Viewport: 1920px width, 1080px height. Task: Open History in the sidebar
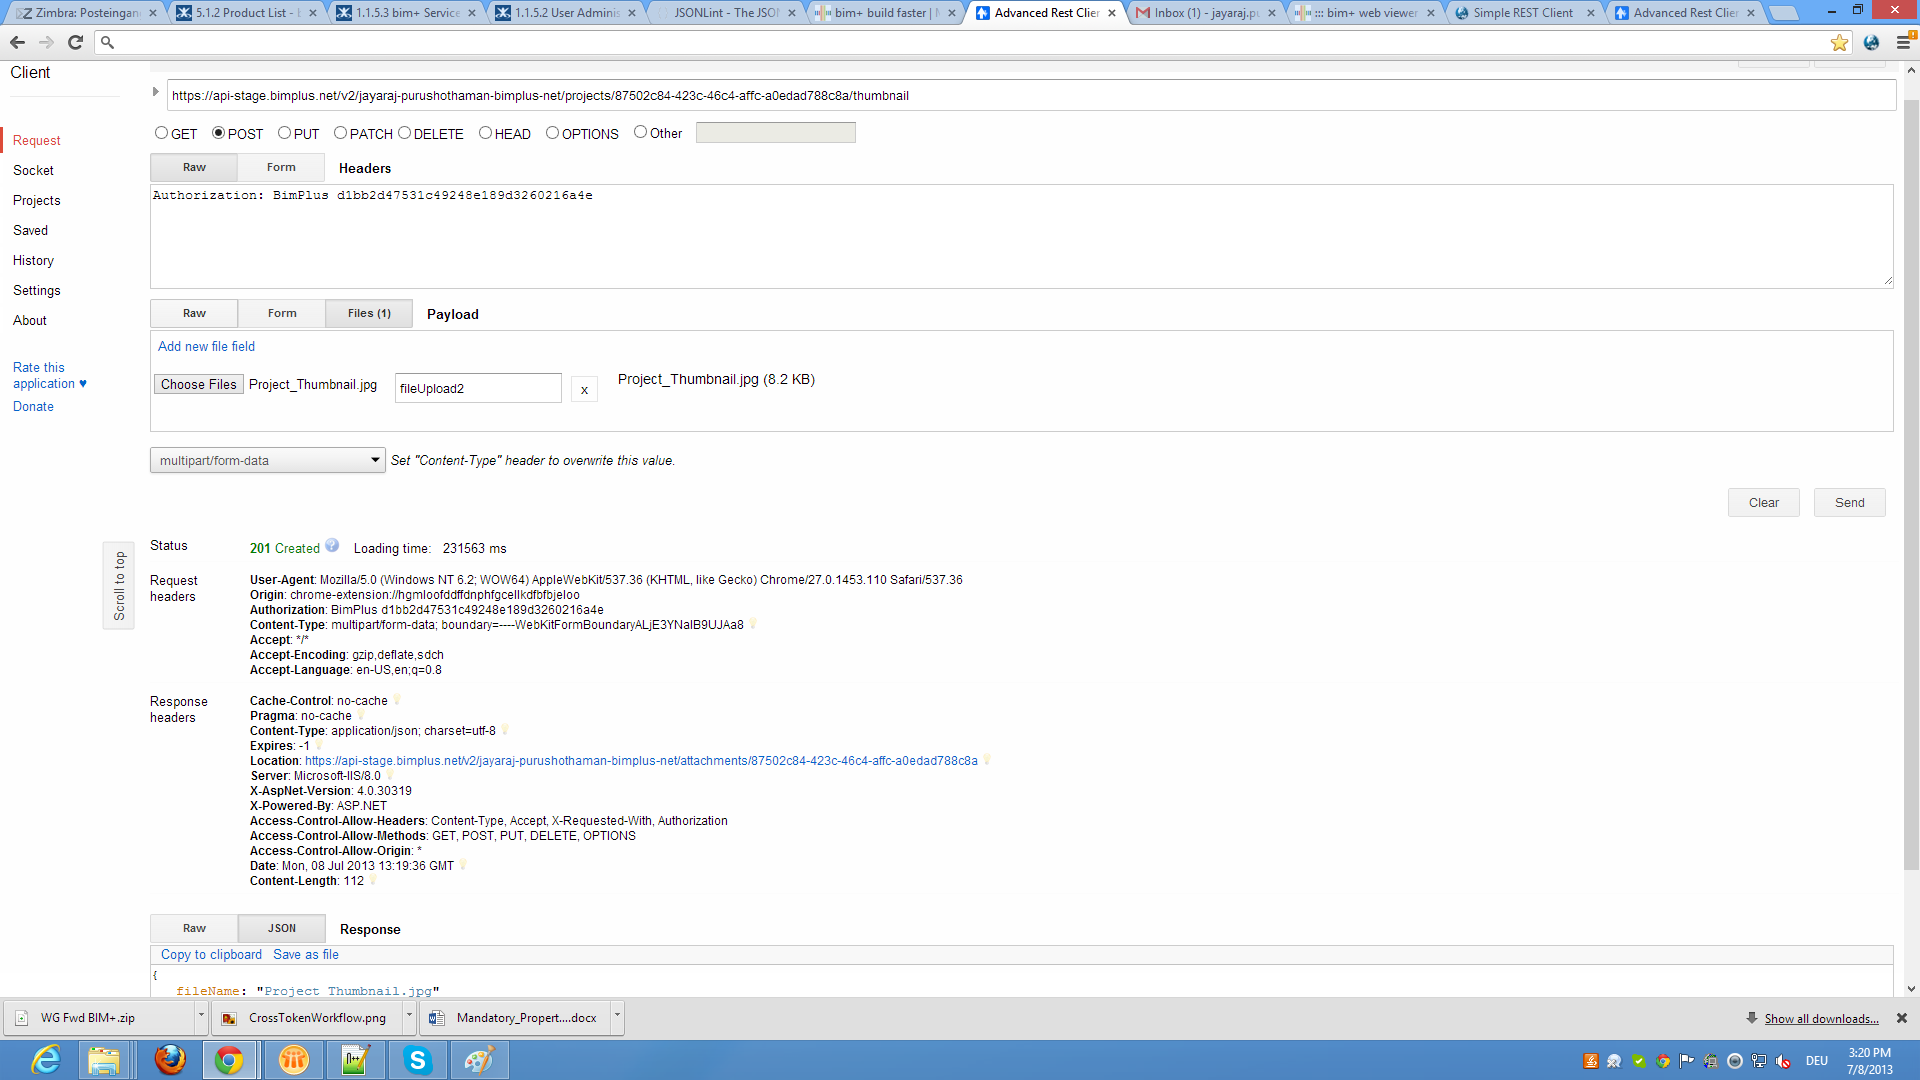tap(33, 260)
